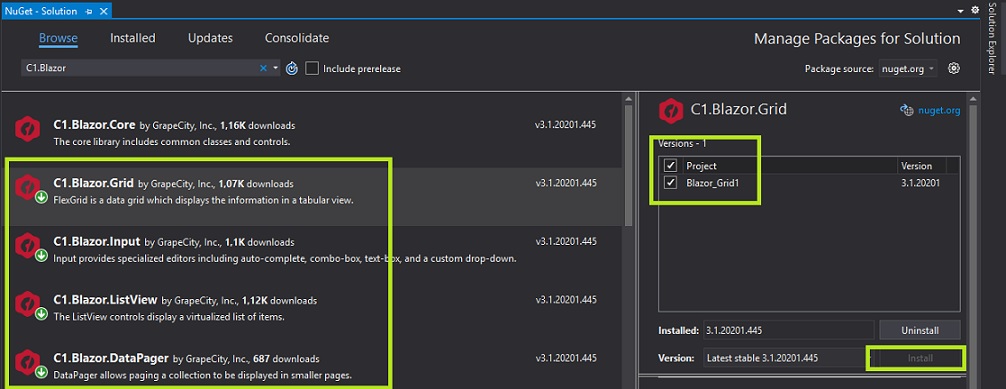This screenshot has width=1006, height=389.
Task: Select the C1.Blazor.Input package title
Action: tap(97, 242)
